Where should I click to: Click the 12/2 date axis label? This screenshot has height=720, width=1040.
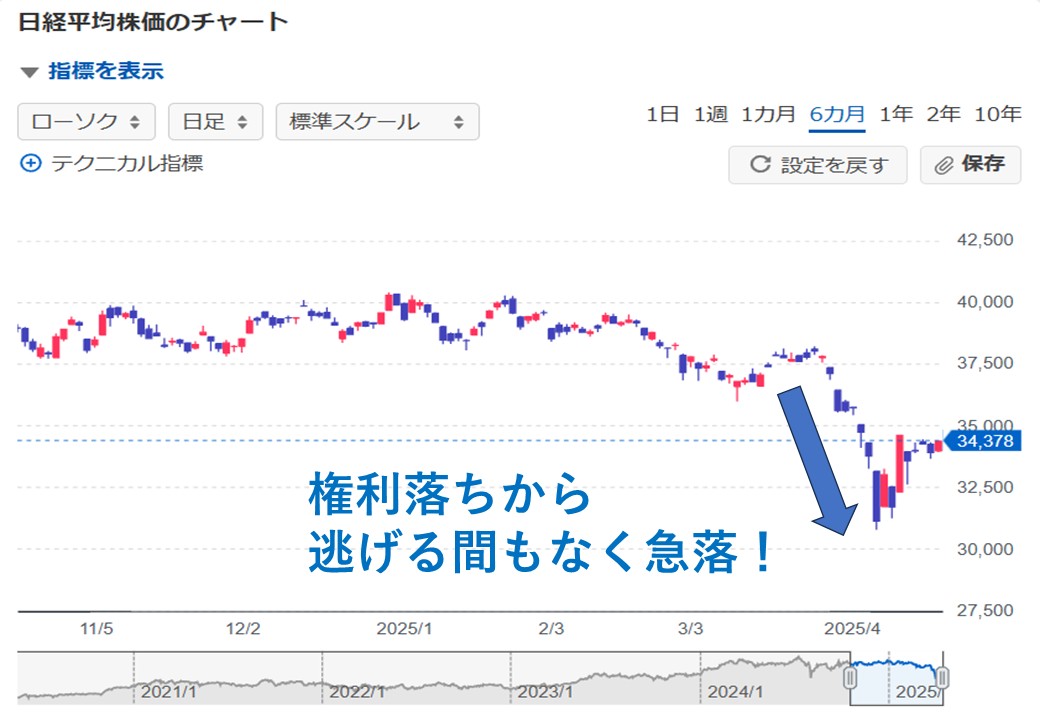point(243,629)
